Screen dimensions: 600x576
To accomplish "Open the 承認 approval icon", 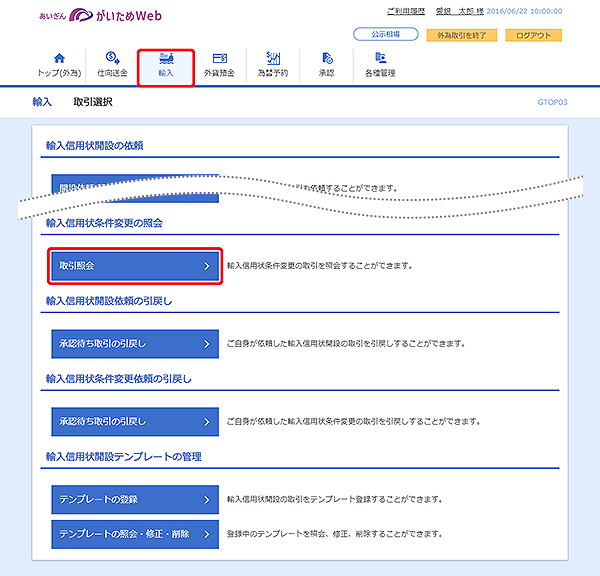I will [x=327, y=58].
